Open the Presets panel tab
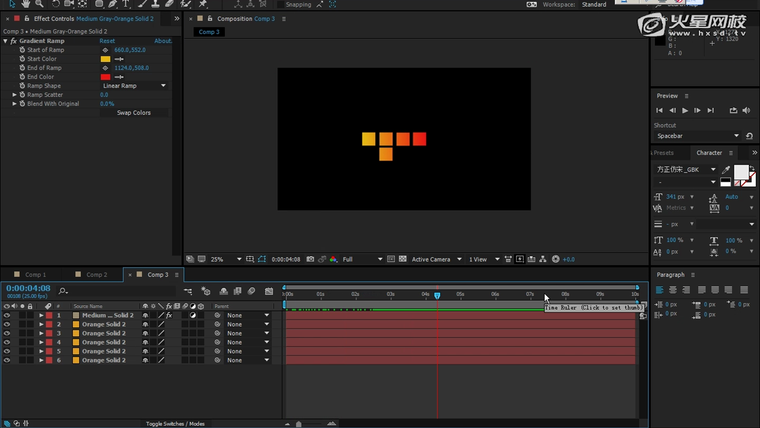Image resolution: width=760 pixels, height=428 pixels. (x=664, y=153)
